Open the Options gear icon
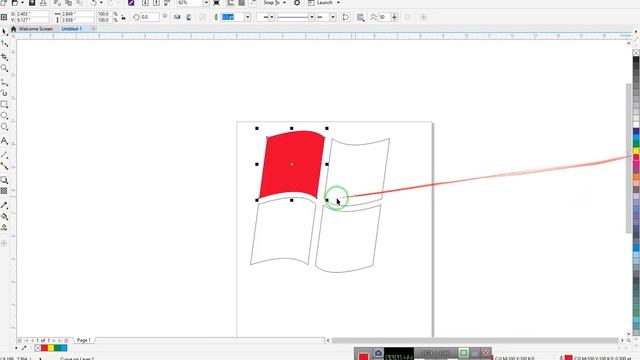Screen dimensions: 640x360 [x=297, y=2]
